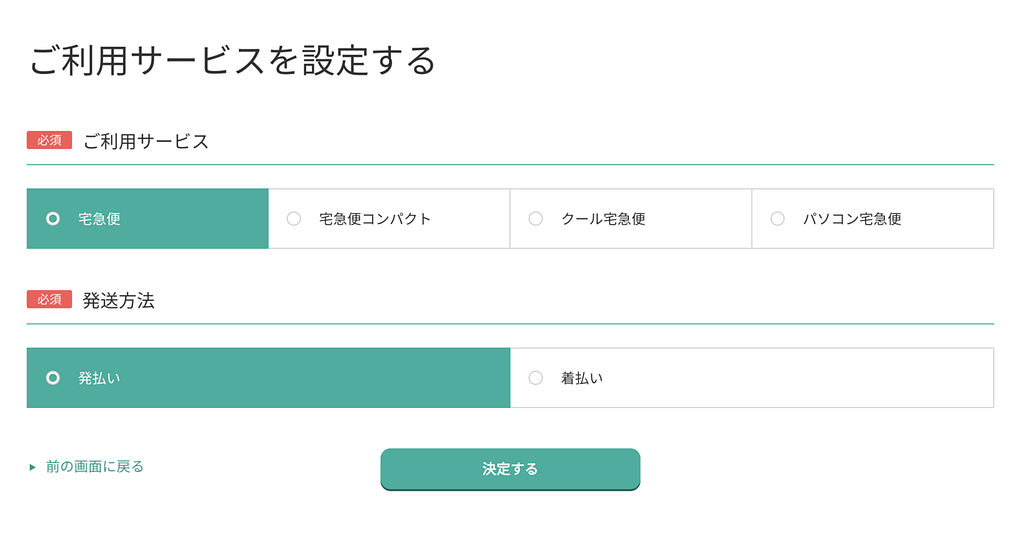The height and width of the screenshot is (546, 1024).
Task: Click the パソコン宅急便 option label text
Action: pyautogui.click(x=852, y=218)
